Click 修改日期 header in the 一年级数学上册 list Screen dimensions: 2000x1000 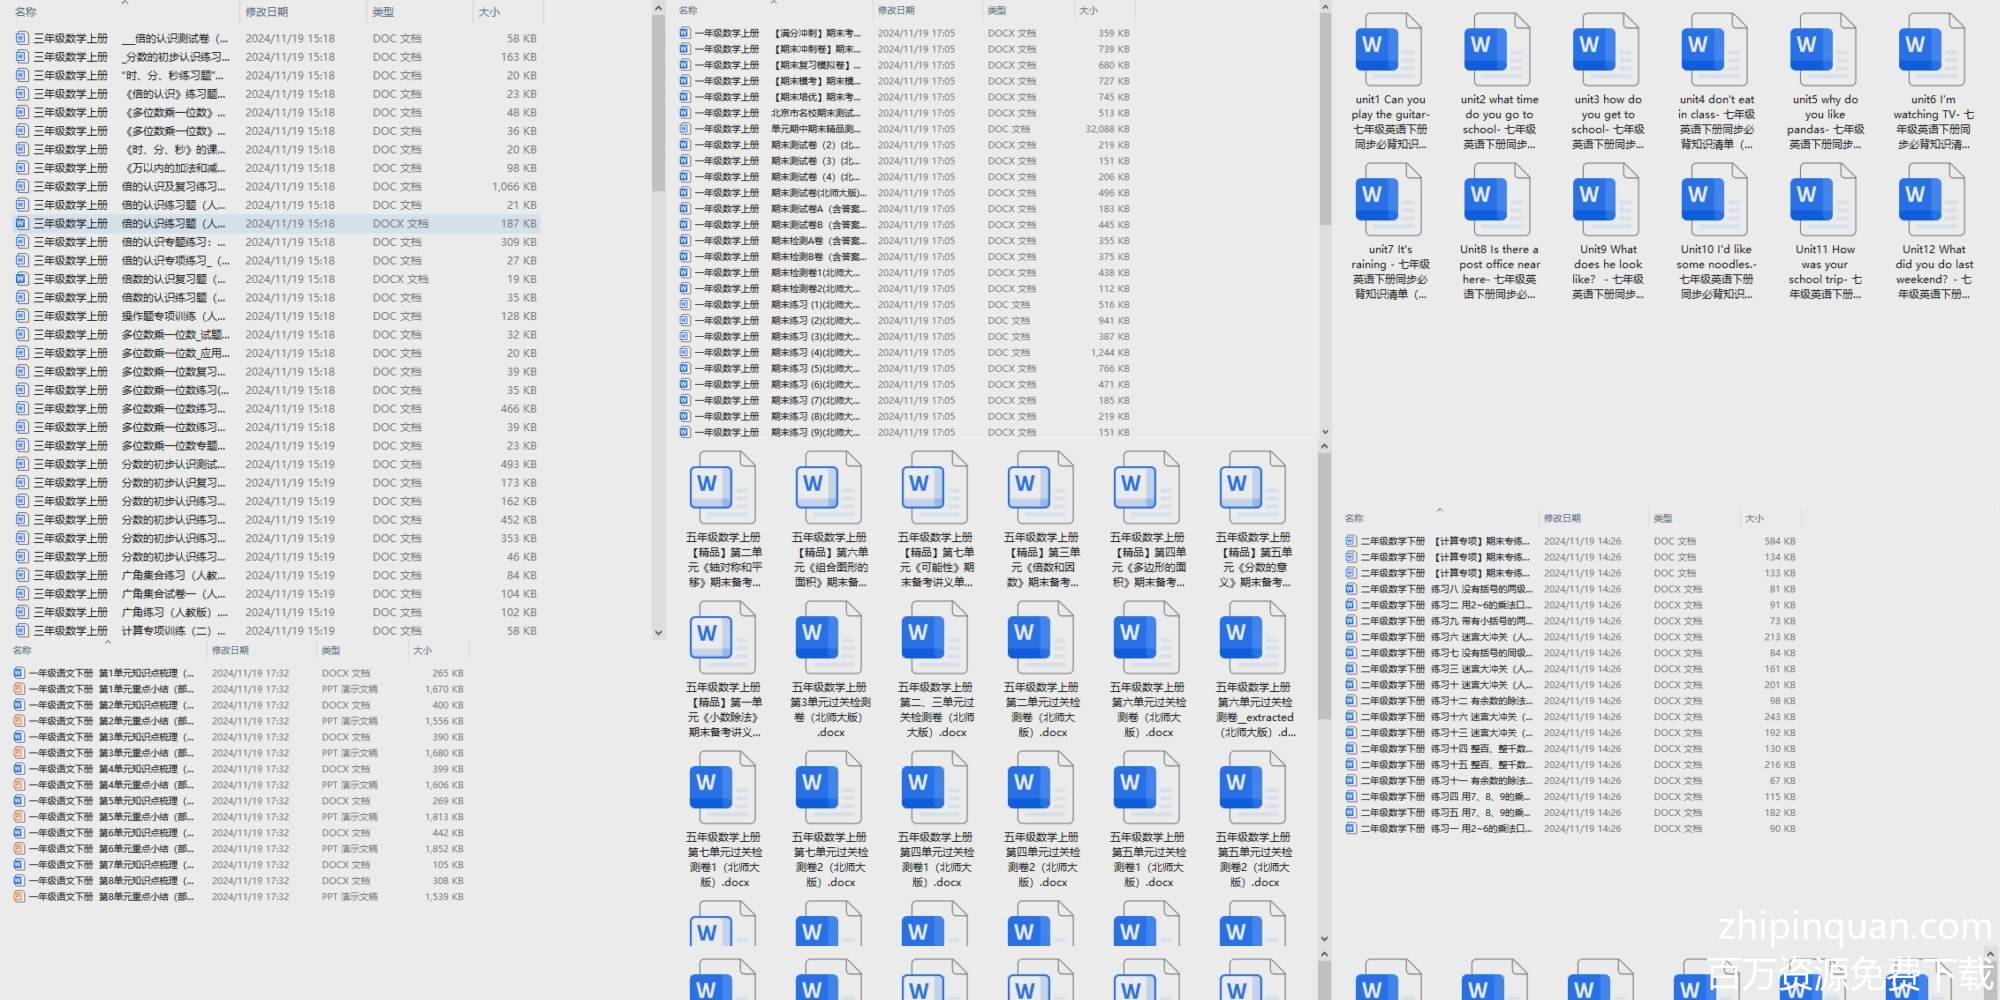click(896, 10)
